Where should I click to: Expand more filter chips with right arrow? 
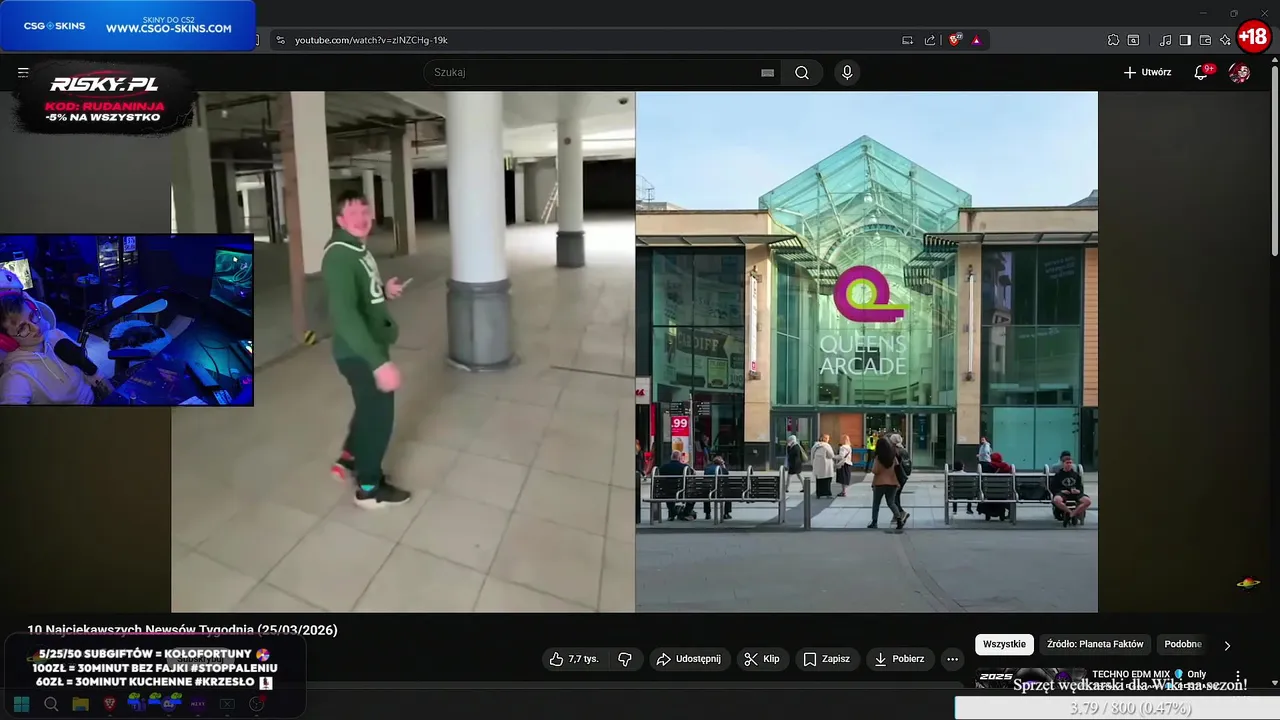click(x=1227, y=645)
